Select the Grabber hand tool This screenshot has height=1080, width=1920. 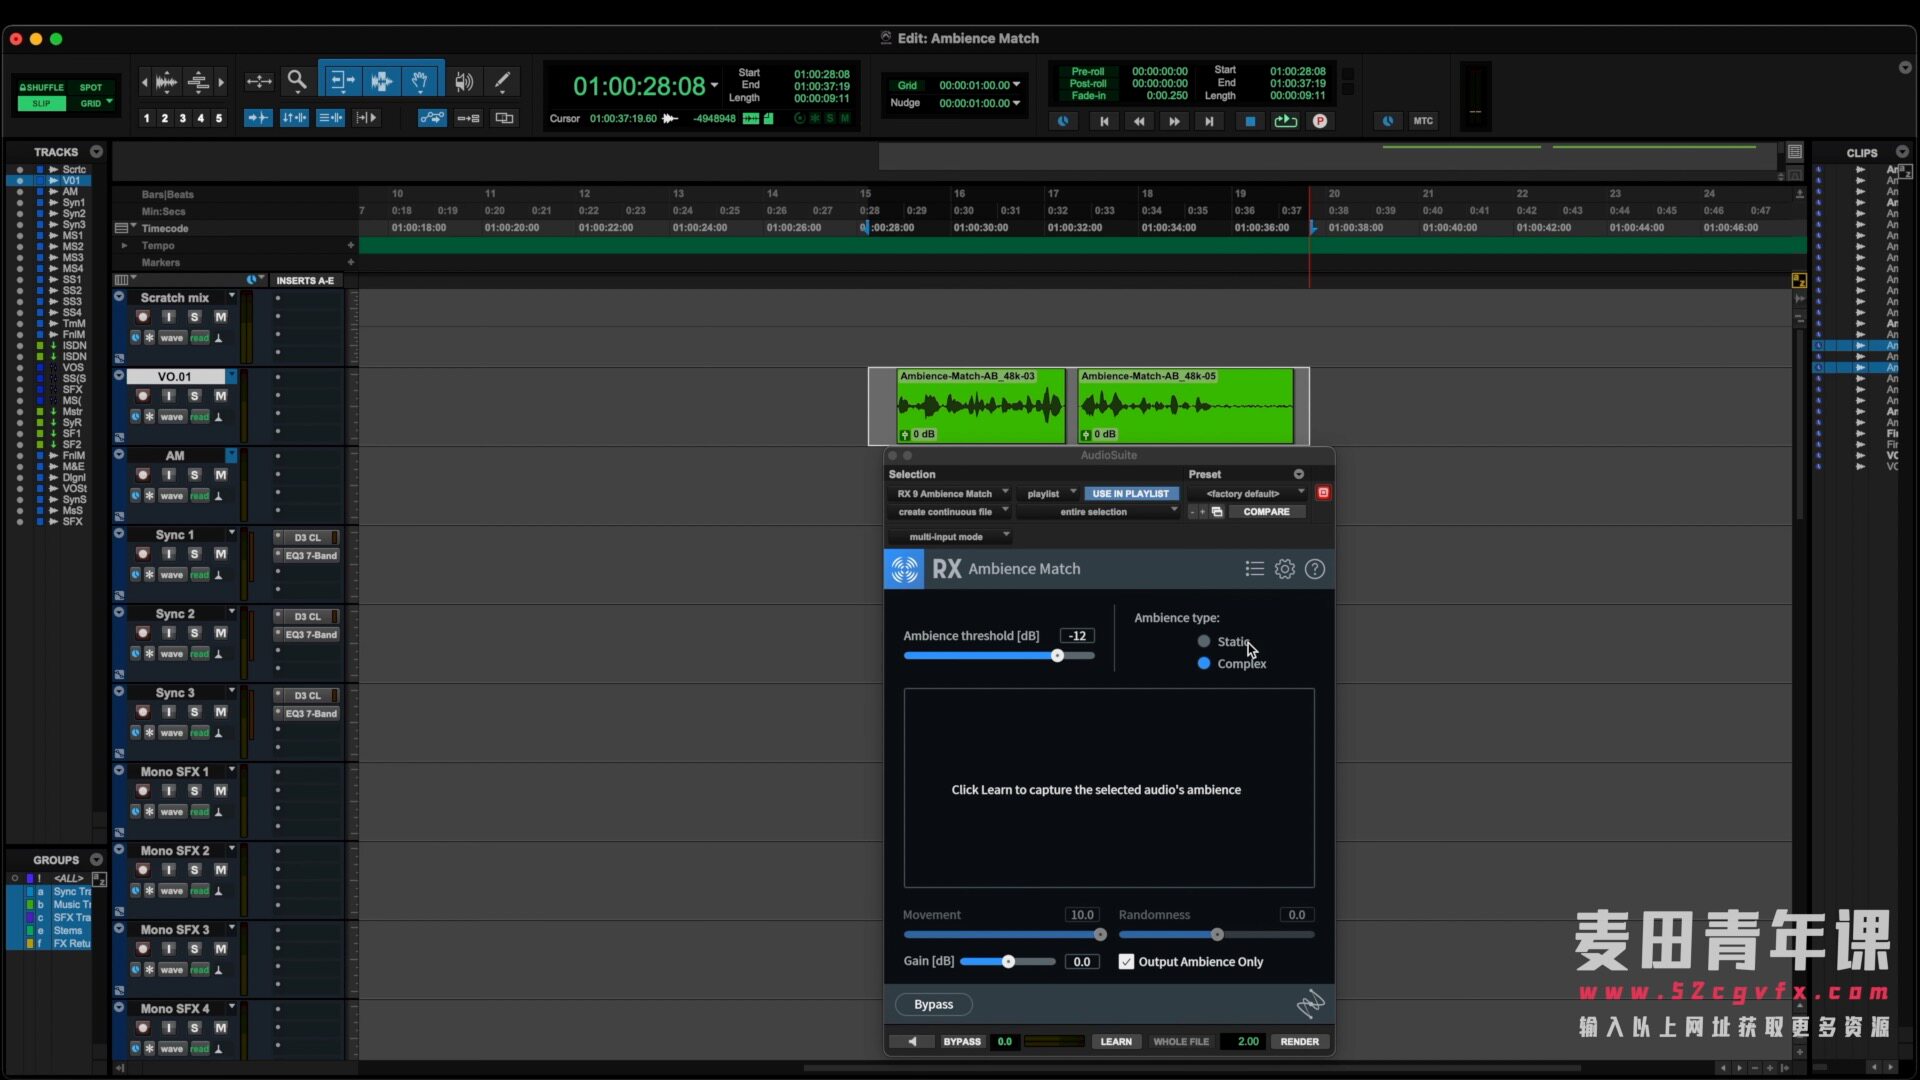pos(420,81)
